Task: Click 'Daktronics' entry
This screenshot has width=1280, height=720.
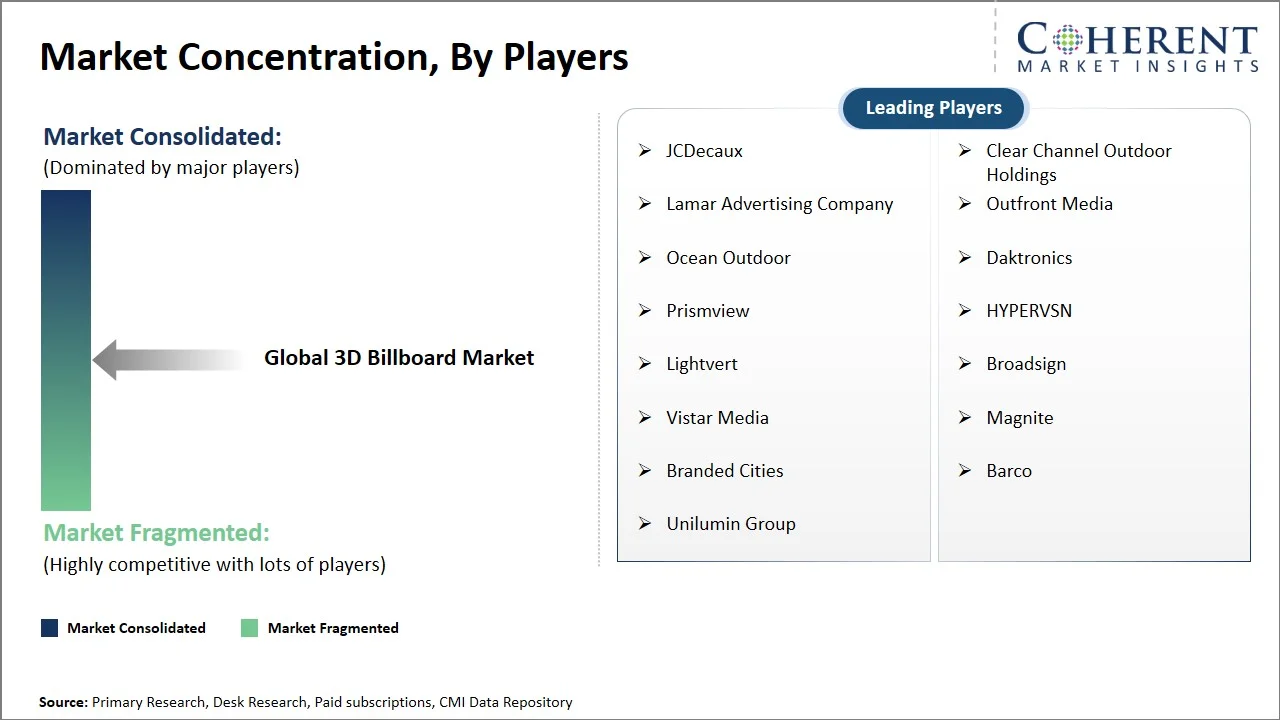Action: point(1029,258)
